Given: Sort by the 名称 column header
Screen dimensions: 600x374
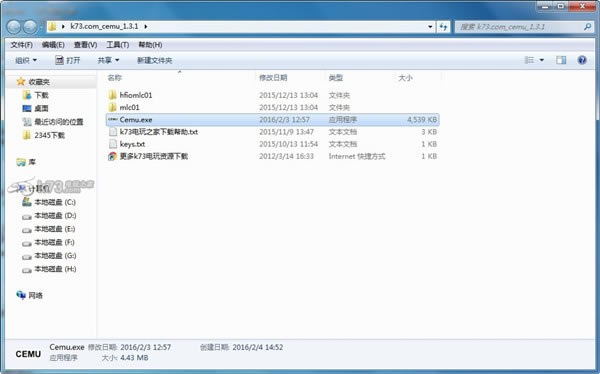Looking at the screenshot, I should [114, 78].
